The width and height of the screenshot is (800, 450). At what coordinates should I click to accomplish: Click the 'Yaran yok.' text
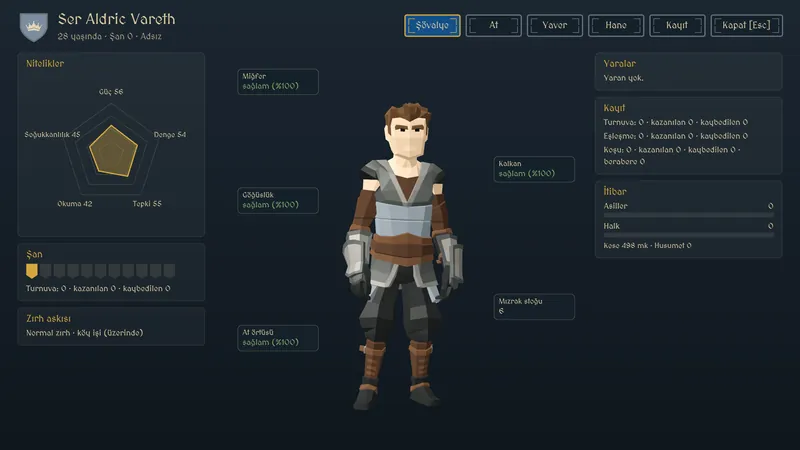coord(623,78)
